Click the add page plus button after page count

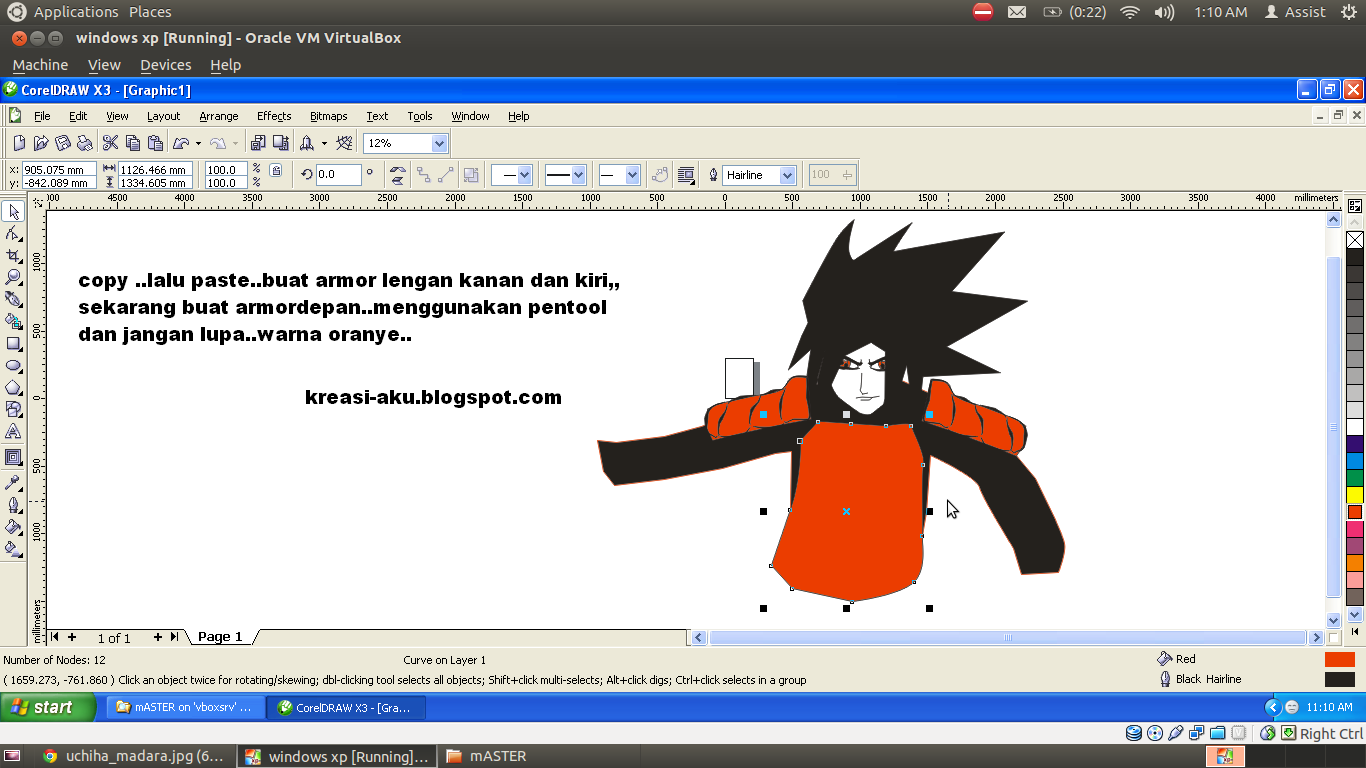click(158, 637)
